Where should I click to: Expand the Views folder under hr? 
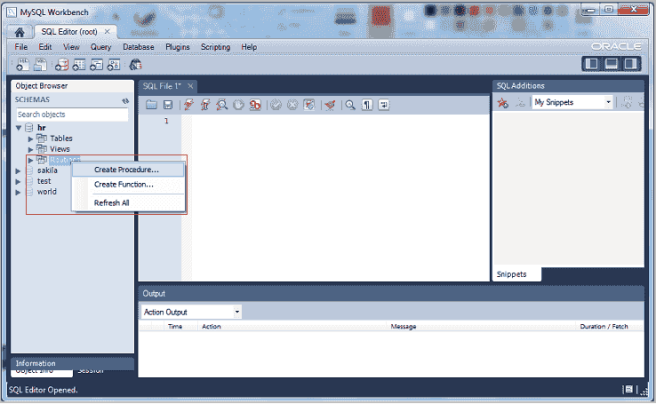[30, 149]
